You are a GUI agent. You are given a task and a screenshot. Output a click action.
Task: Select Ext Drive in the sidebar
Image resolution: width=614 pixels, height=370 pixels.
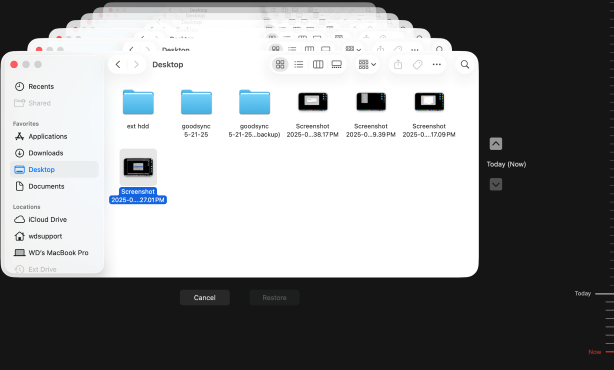click(54, 269)
